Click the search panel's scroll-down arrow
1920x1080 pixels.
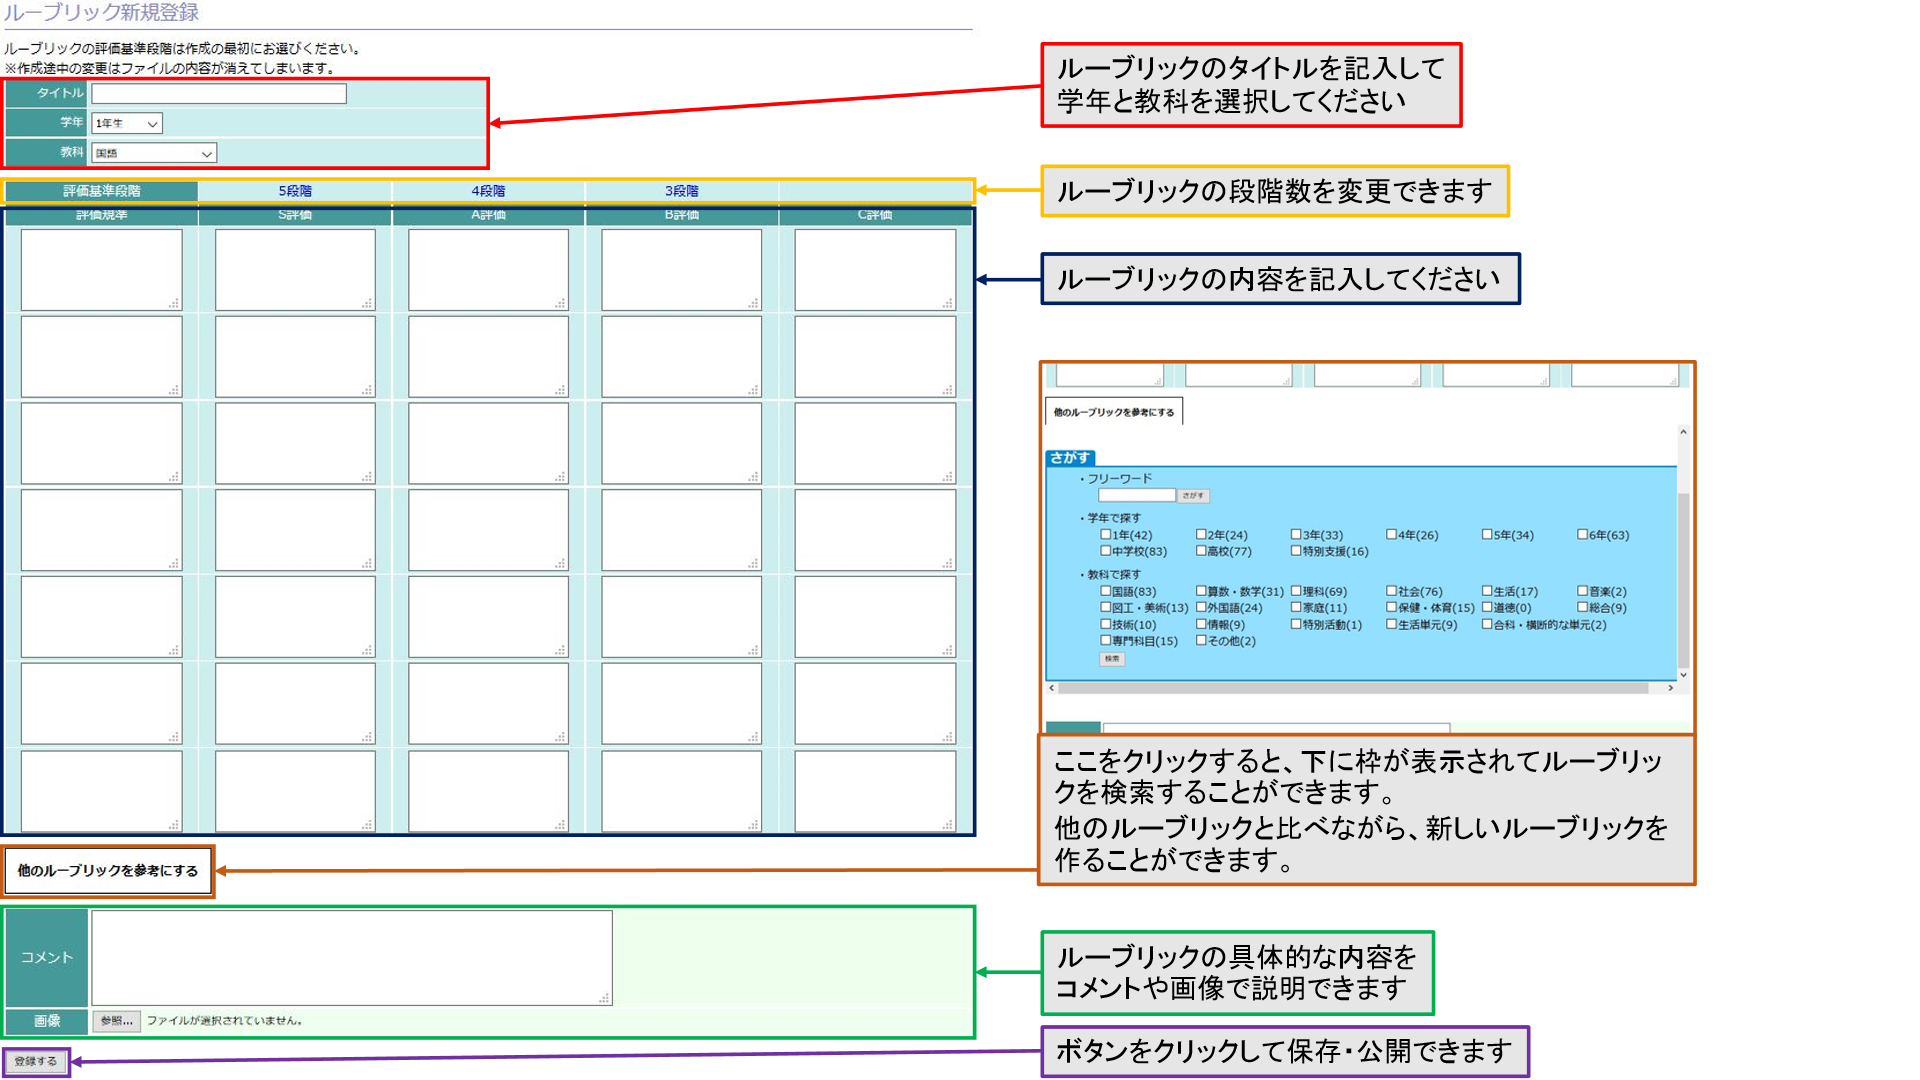pyautogui.click(x=1683, y=675)
